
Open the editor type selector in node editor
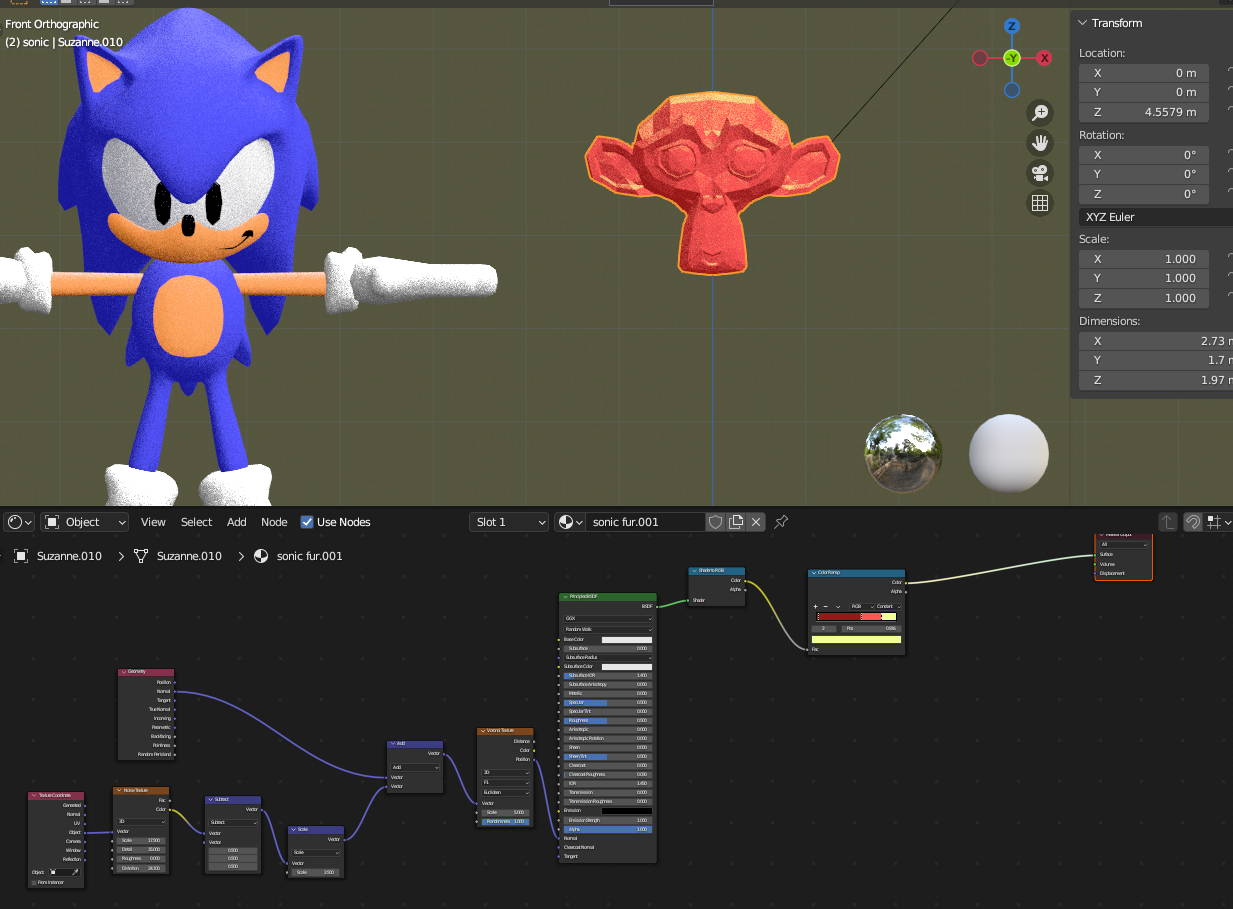19,522
